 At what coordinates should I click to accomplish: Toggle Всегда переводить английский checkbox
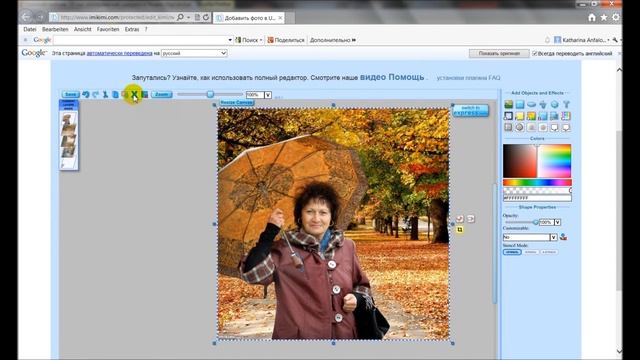pos(534,53)
